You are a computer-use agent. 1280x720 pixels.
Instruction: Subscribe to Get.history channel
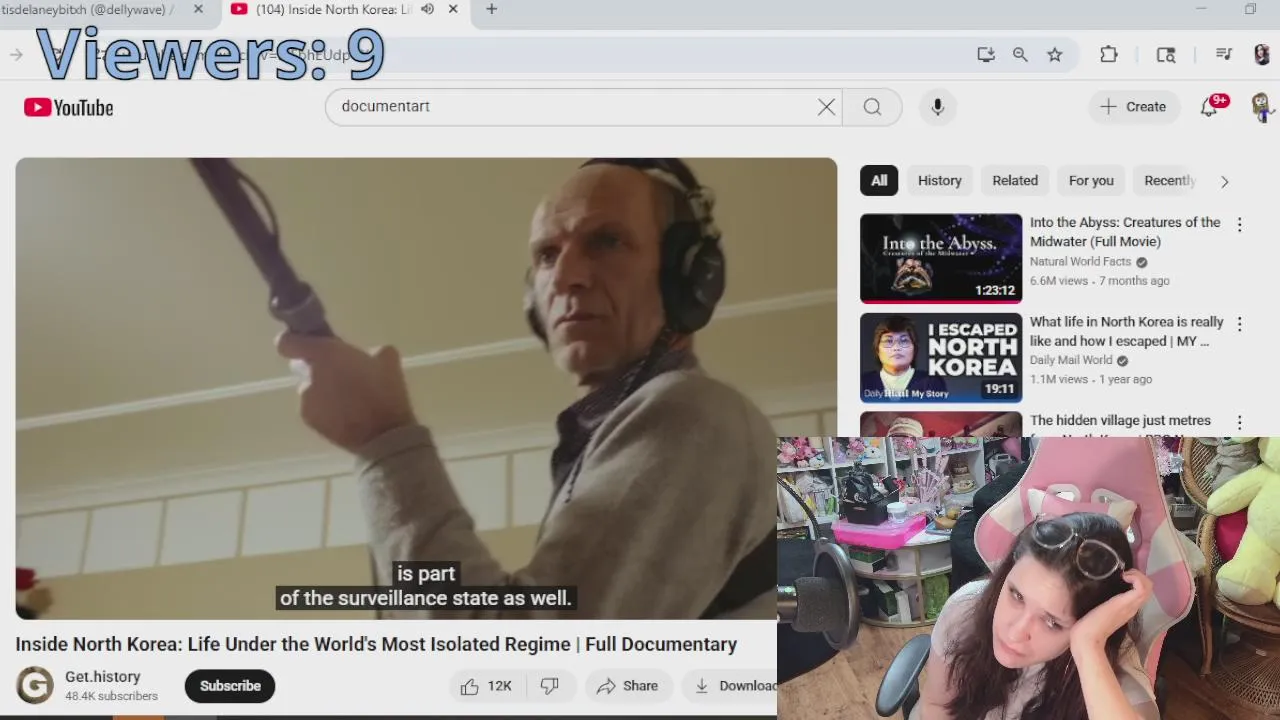coord(230,686)
